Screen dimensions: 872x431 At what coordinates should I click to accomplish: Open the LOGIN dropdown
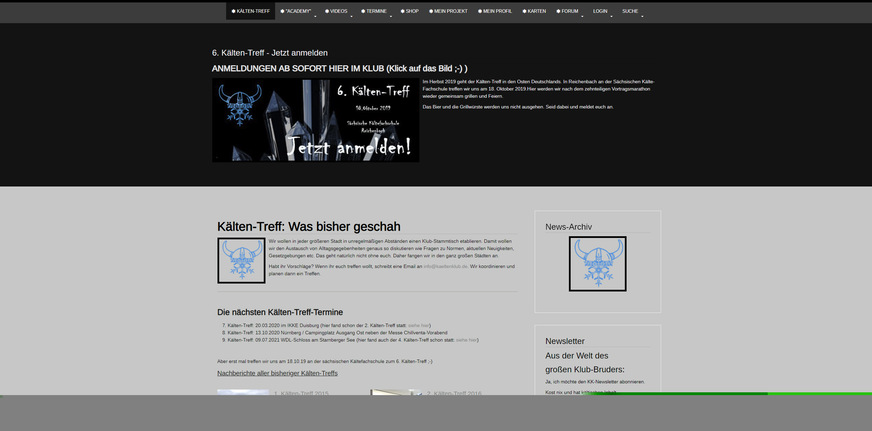[600, 11]
